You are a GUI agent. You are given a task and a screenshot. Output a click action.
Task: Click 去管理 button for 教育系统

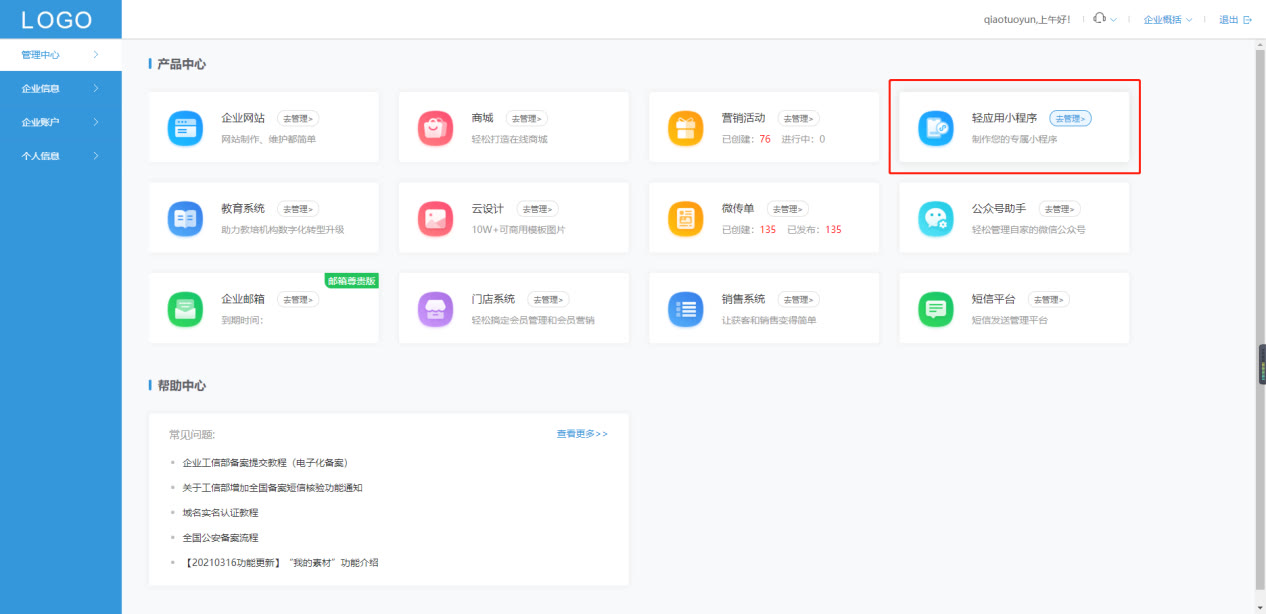(298, 209)
